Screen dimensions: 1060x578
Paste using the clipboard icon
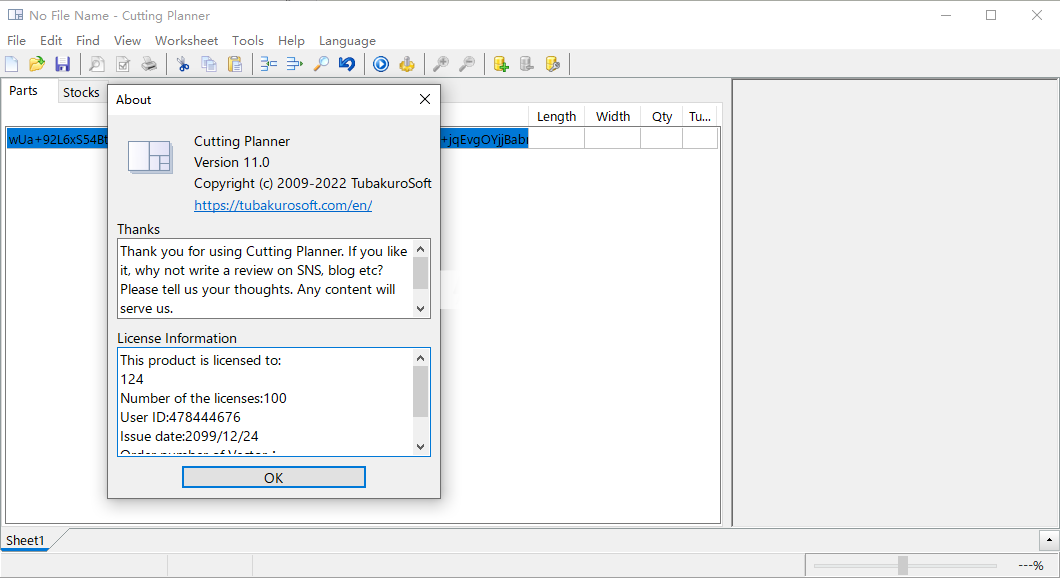(x=235, y=64)
